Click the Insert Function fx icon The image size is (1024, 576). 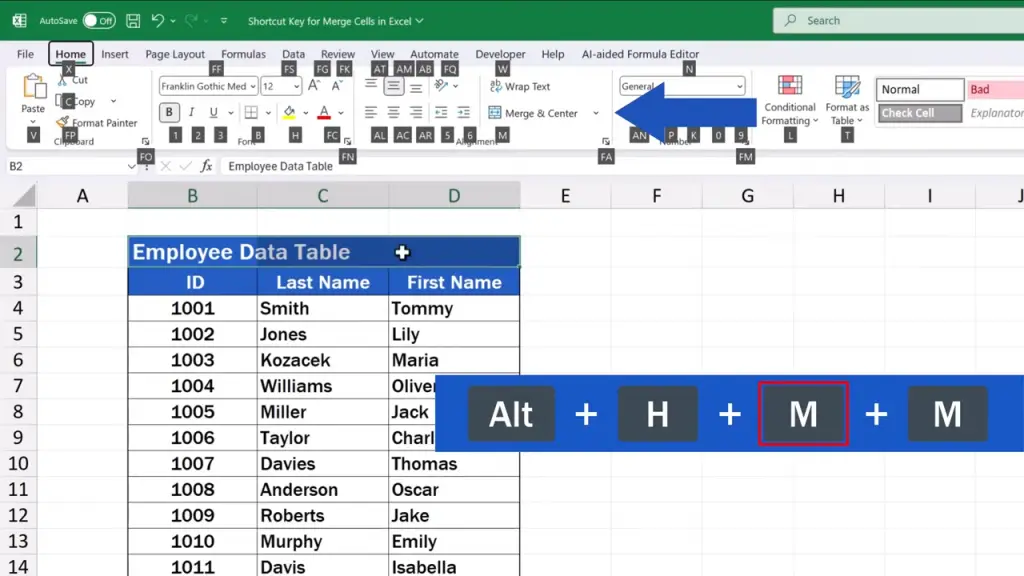206,166
